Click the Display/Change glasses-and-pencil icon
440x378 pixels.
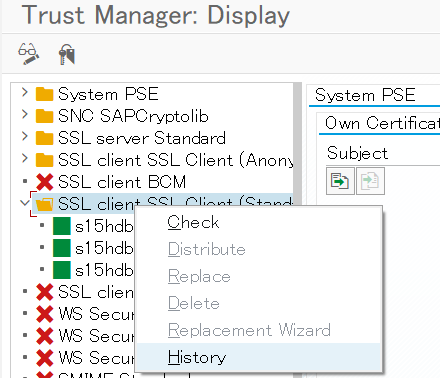tap(29, 54)
